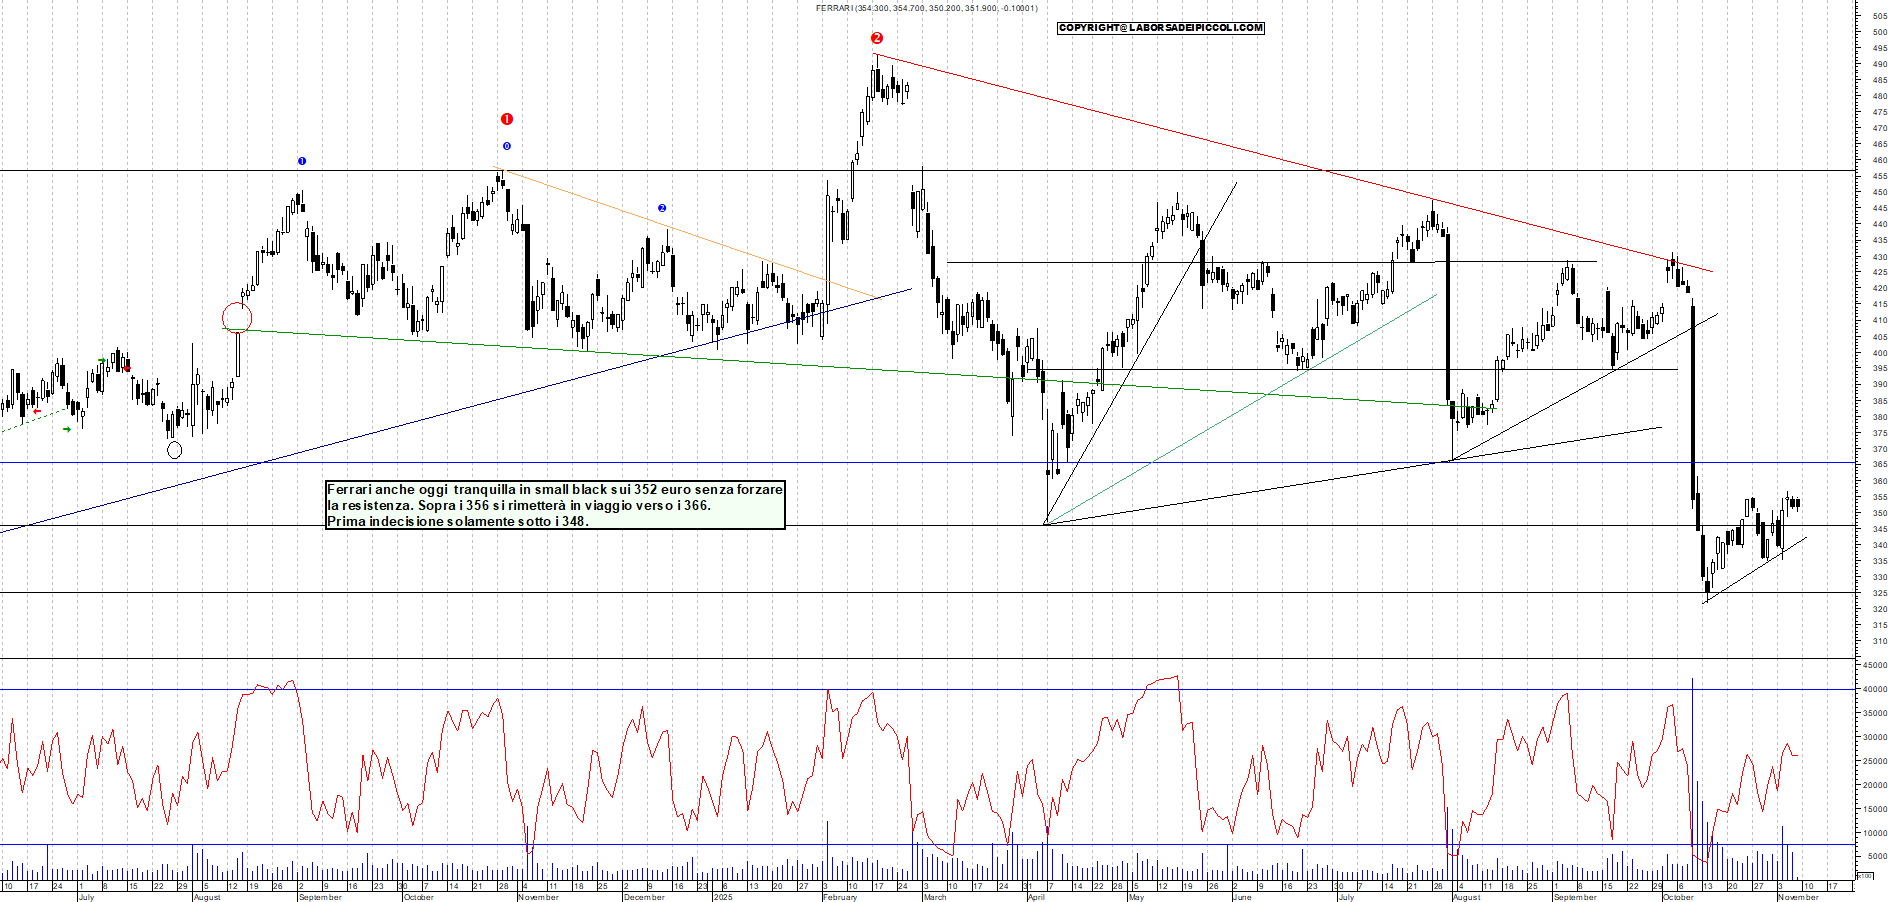This screenshot has width=1890, height=902.
Task: Select the blue "⓪" marker below ❶
Action: tap(506, 146)
